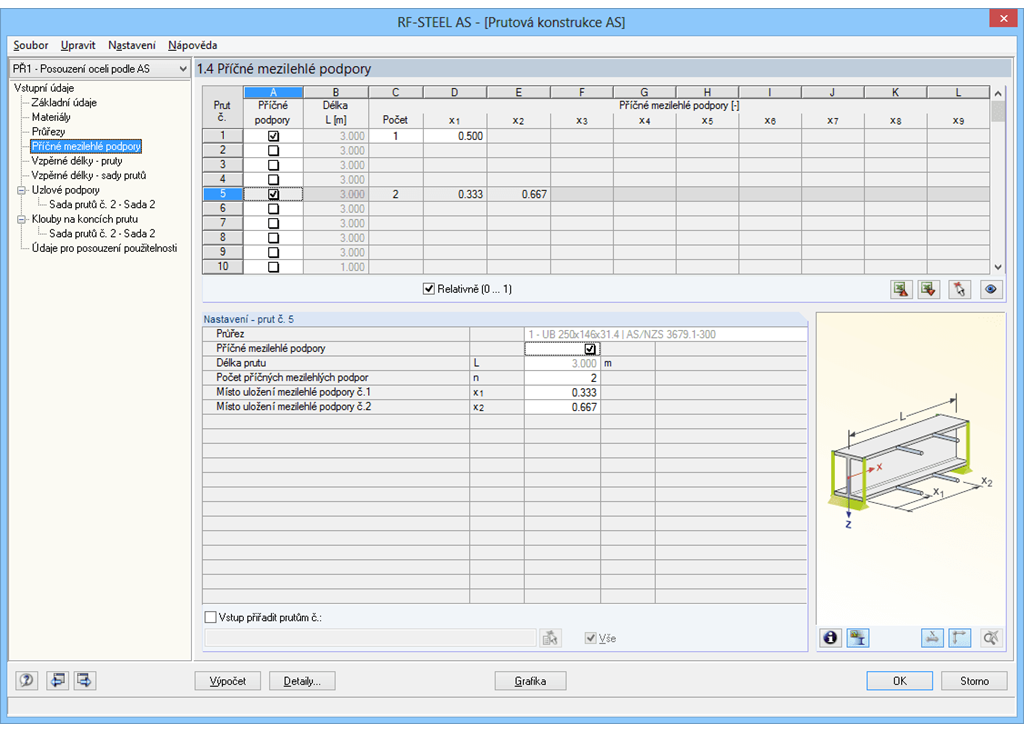
Task: Click the pick members icon beside the input field
Action: [551, 638]
